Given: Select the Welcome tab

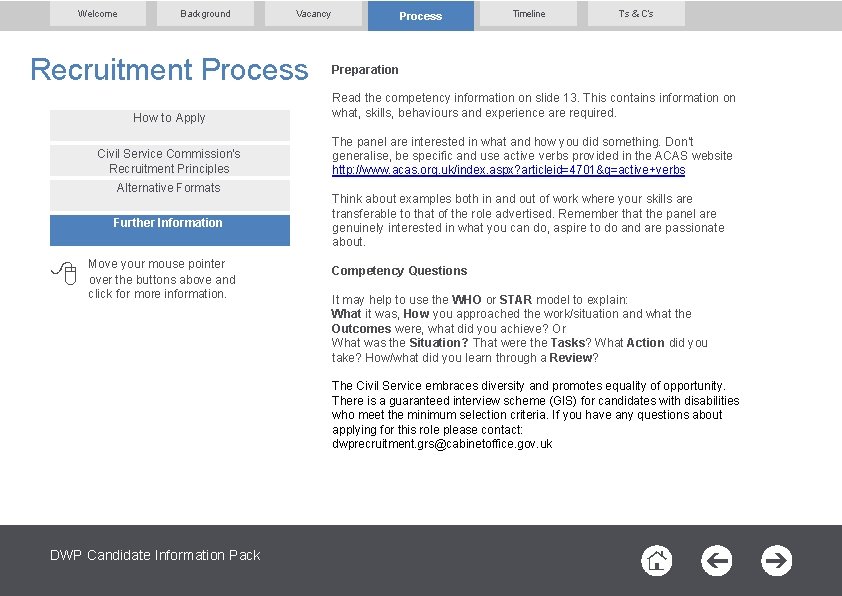Looking at the screenshot, I should click(97, 14).
